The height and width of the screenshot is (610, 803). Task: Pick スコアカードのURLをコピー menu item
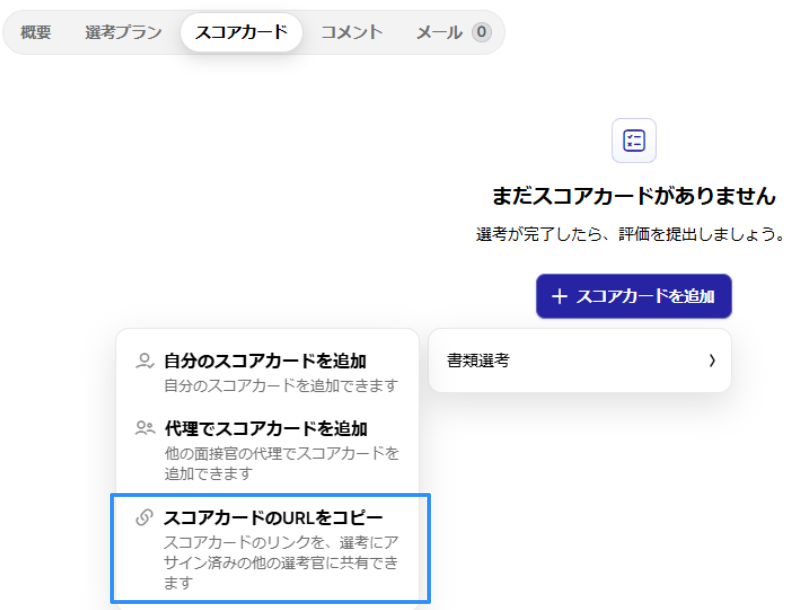point(272,518)
